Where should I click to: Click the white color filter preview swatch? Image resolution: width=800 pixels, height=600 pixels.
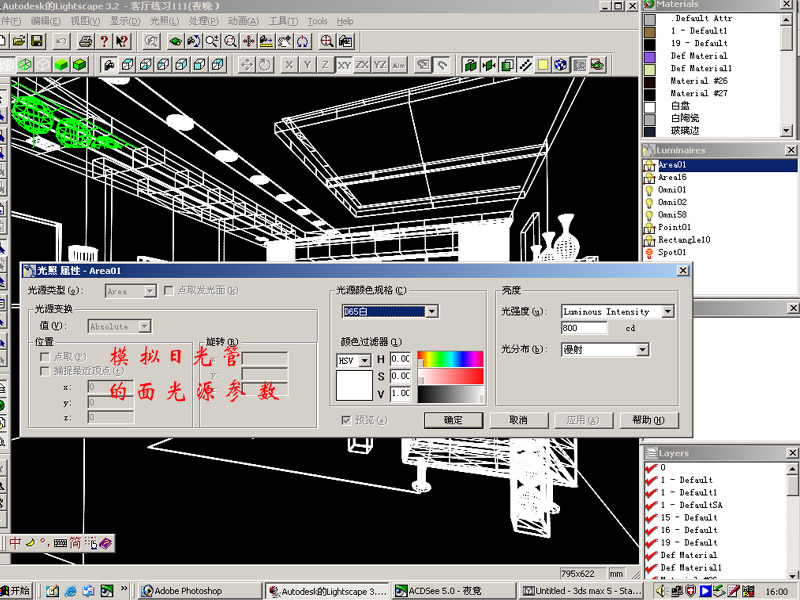pyautogui.click(x=354, y=385)
